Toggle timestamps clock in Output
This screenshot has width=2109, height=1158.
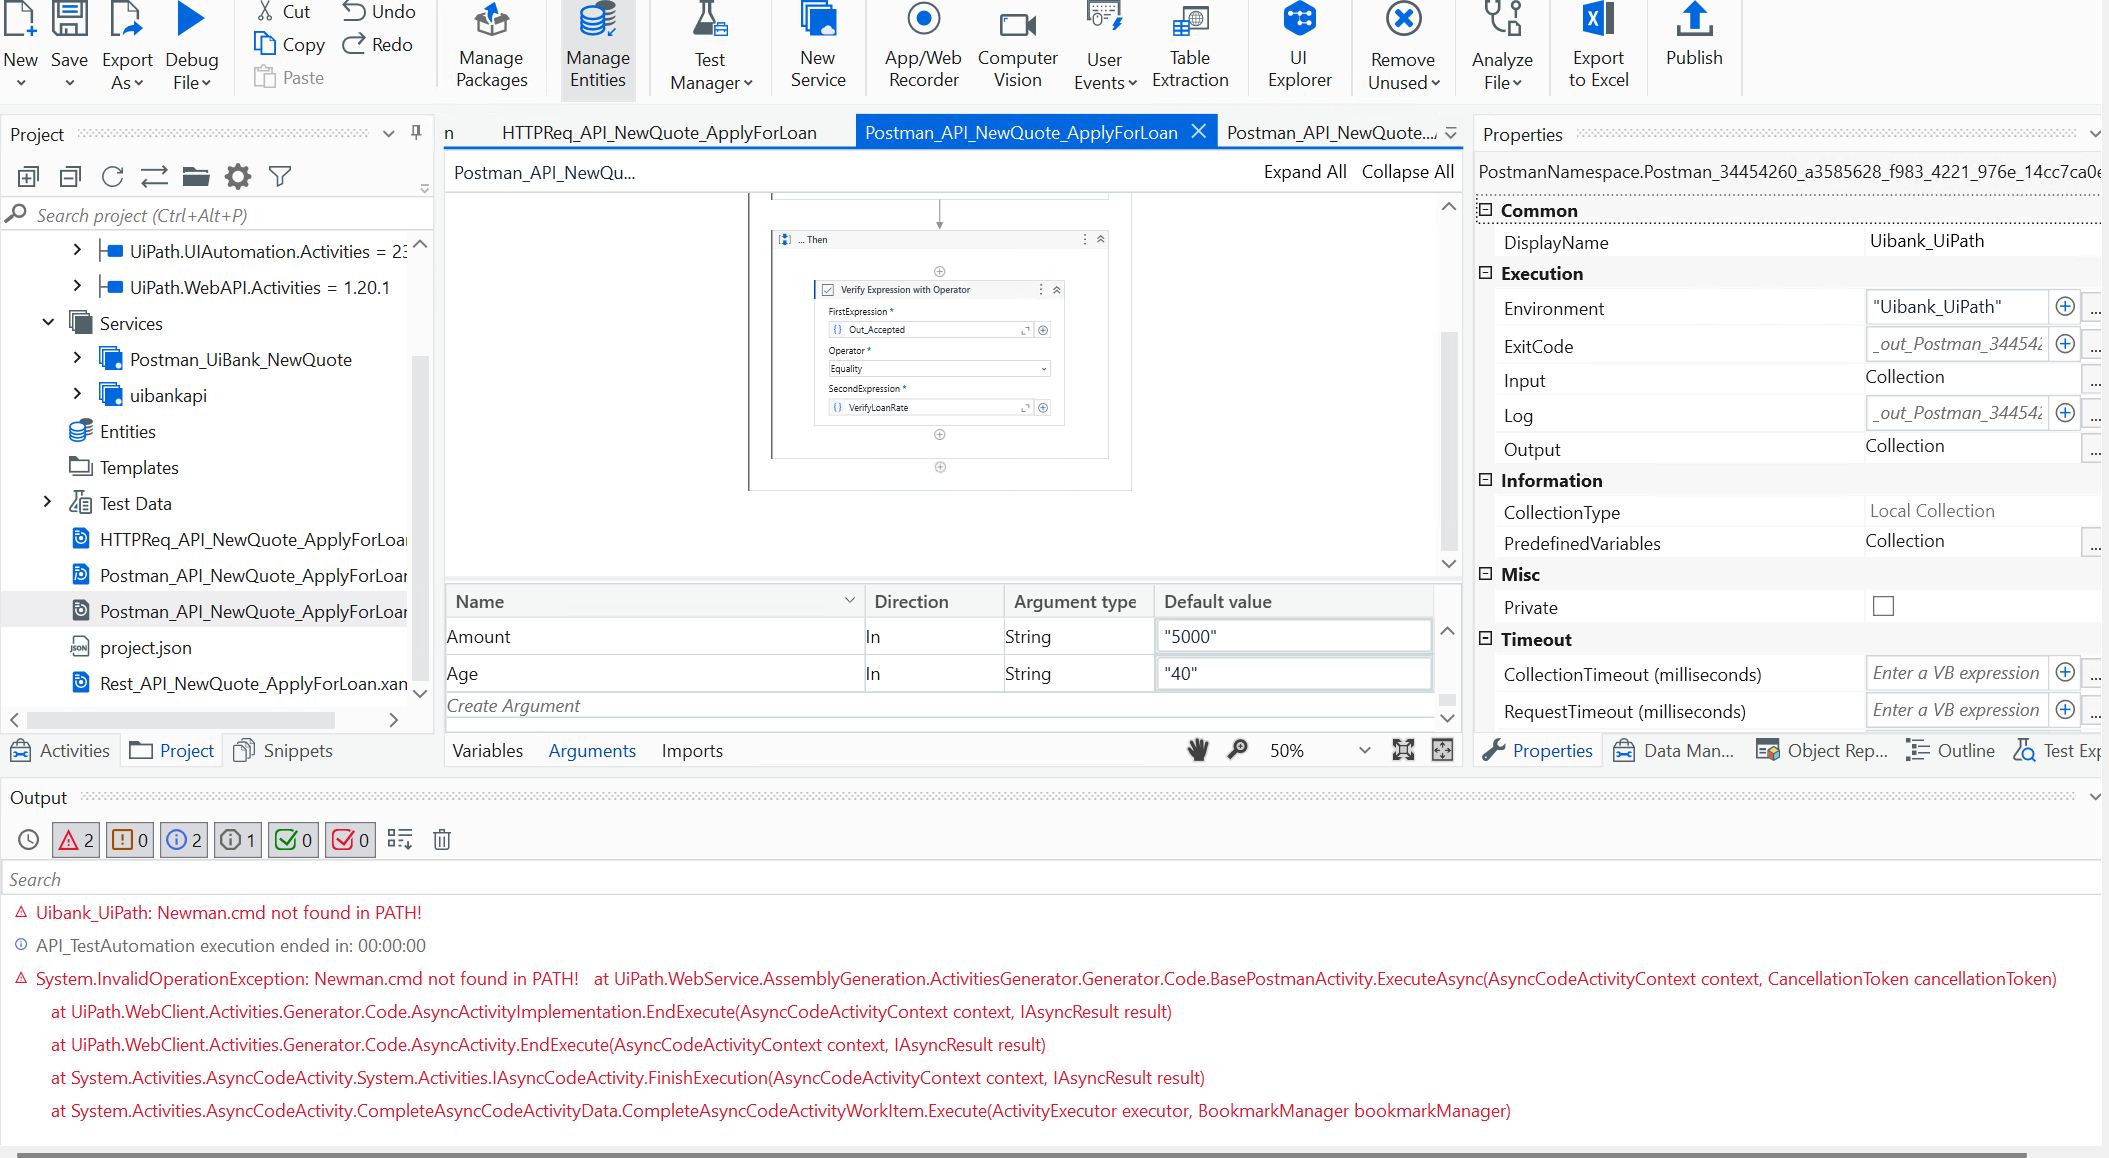click(x=29, y=840)
